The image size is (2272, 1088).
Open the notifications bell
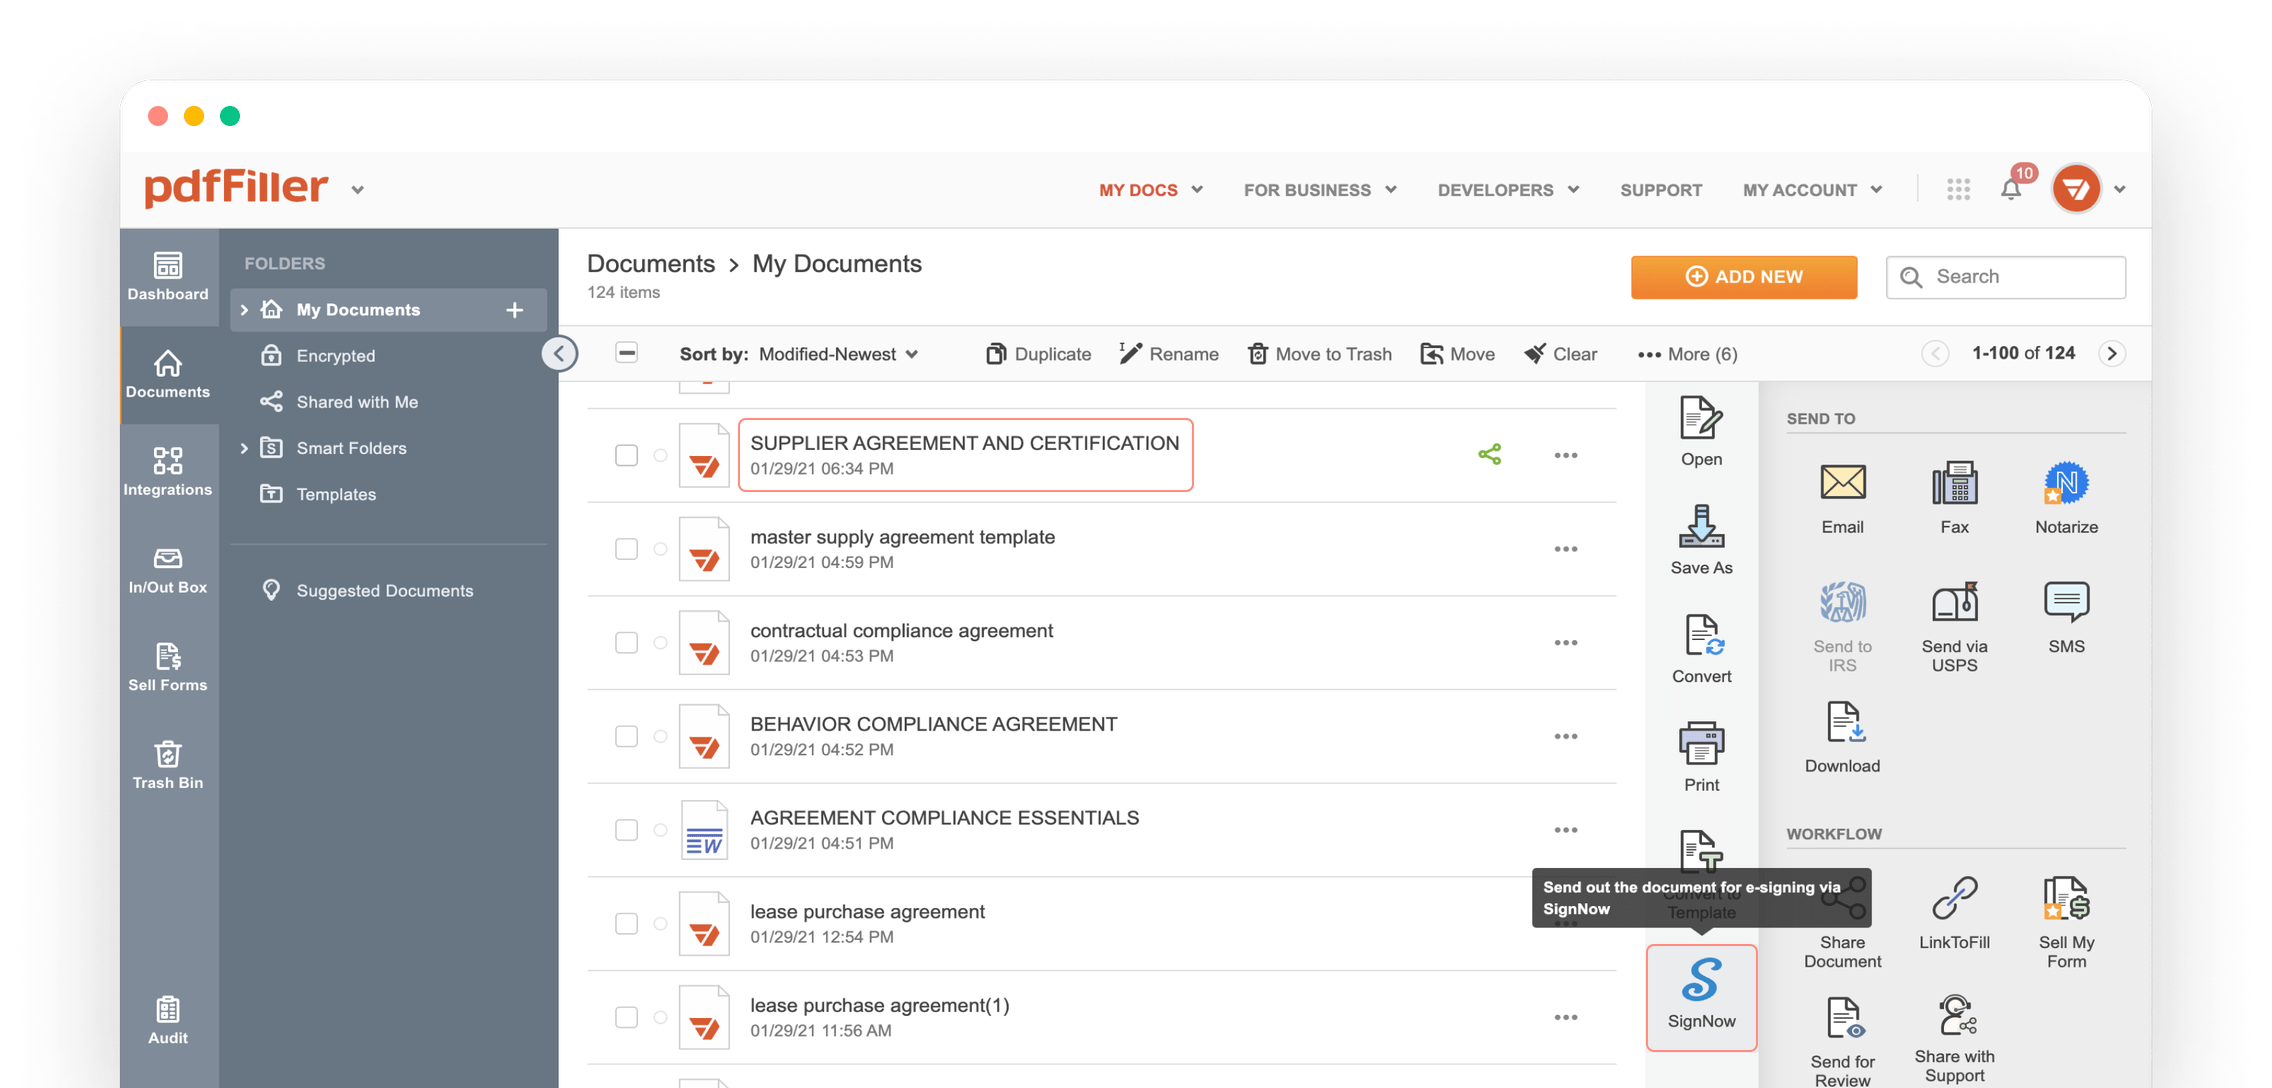point(2010,188)
